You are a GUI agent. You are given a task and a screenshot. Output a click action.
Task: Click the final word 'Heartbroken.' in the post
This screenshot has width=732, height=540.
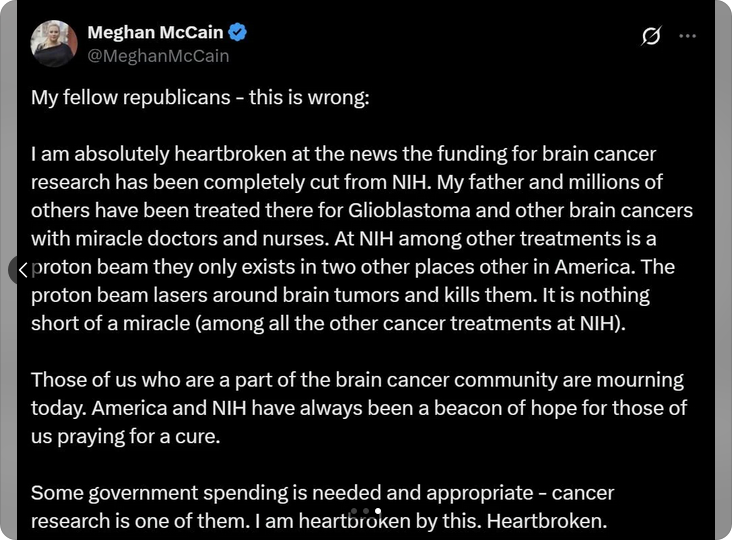click(x=547, y=521)
